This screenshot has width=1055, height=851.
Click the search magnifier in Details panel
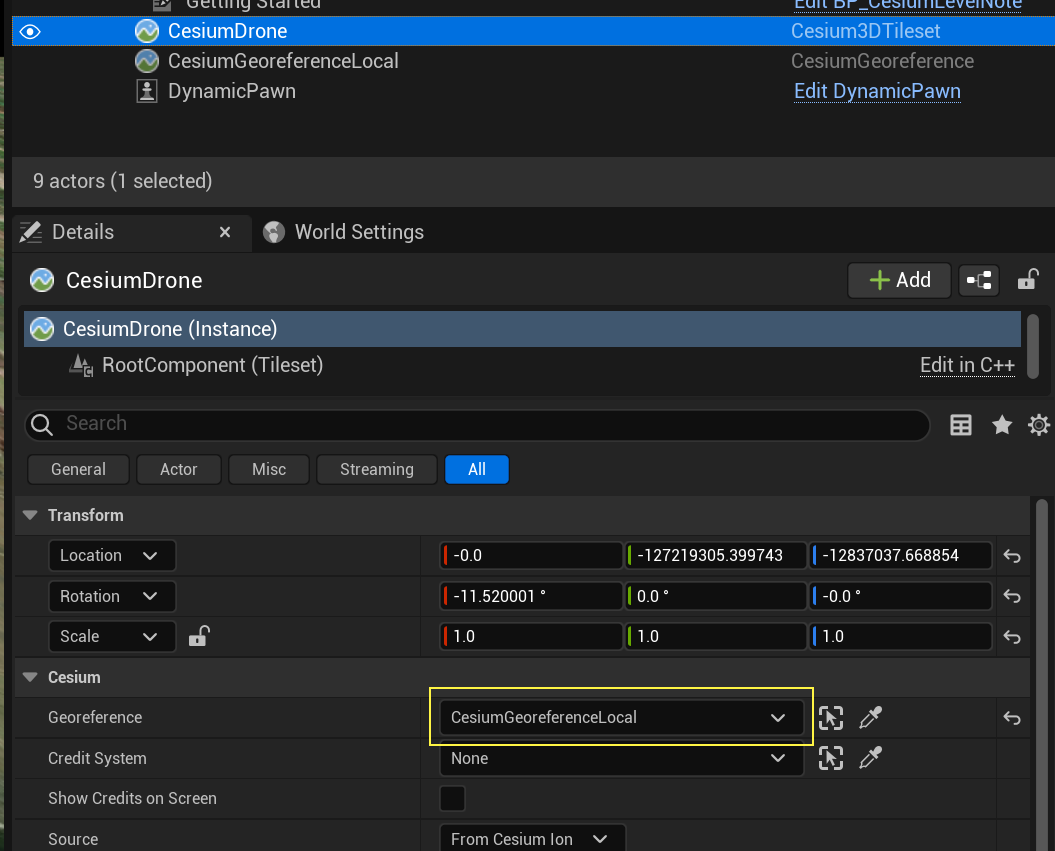41,425
